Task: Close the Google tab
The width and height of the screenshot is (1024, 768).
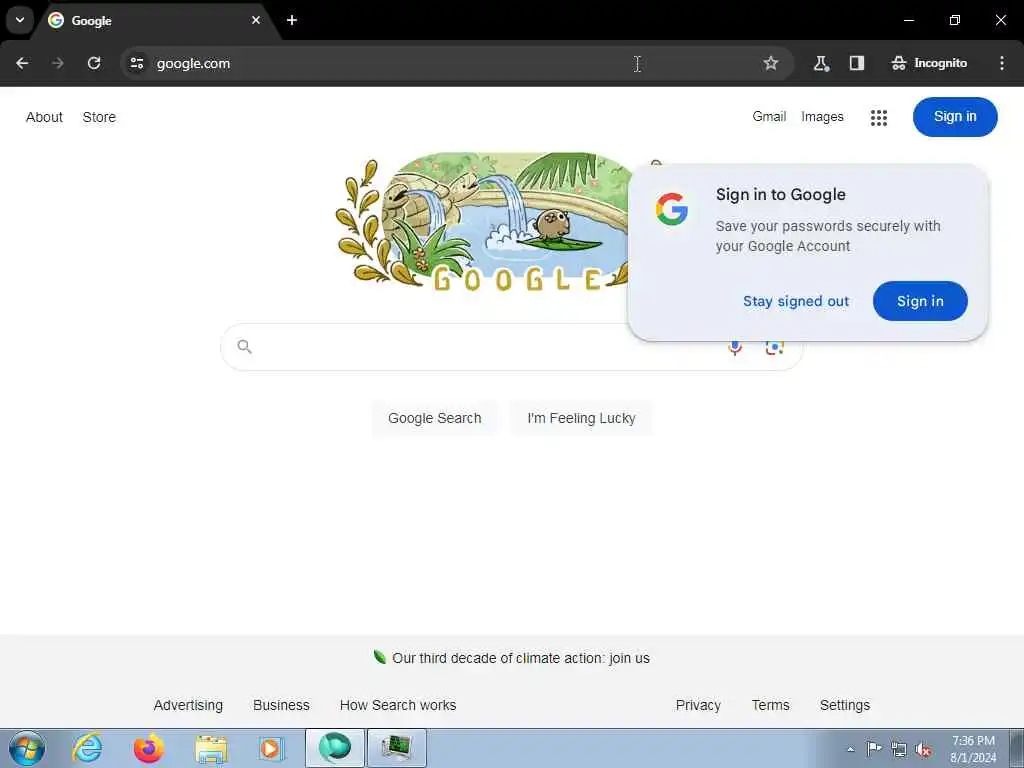Action: click(x=256, y=20)
